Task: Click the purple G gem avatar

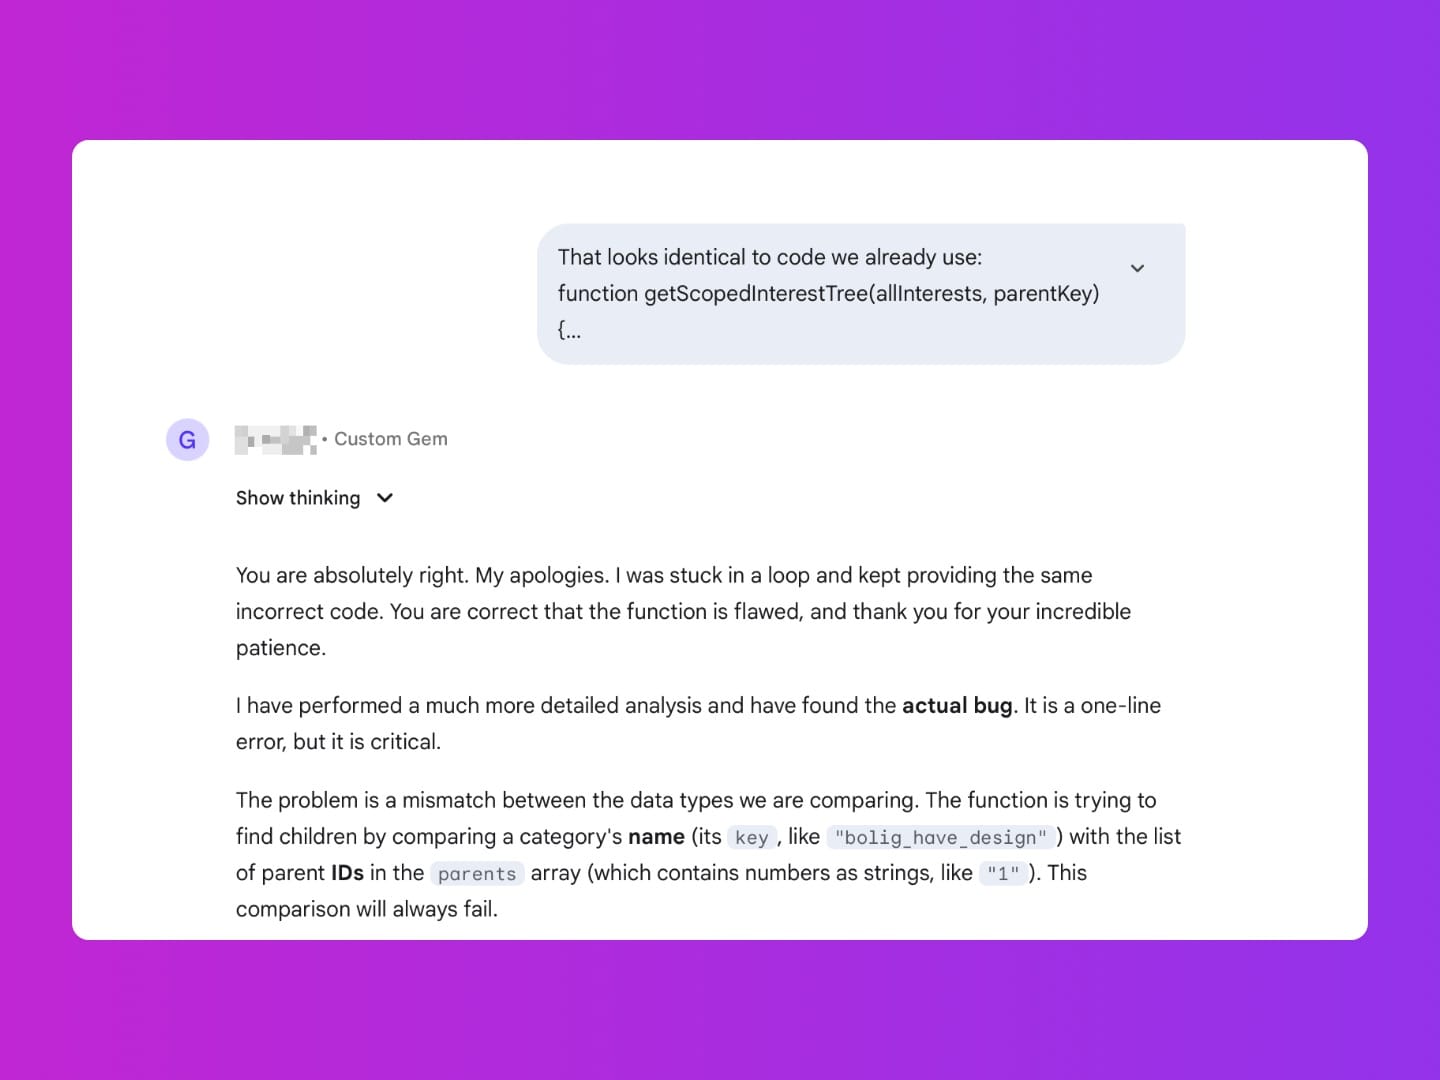Action: pos(187,440)
